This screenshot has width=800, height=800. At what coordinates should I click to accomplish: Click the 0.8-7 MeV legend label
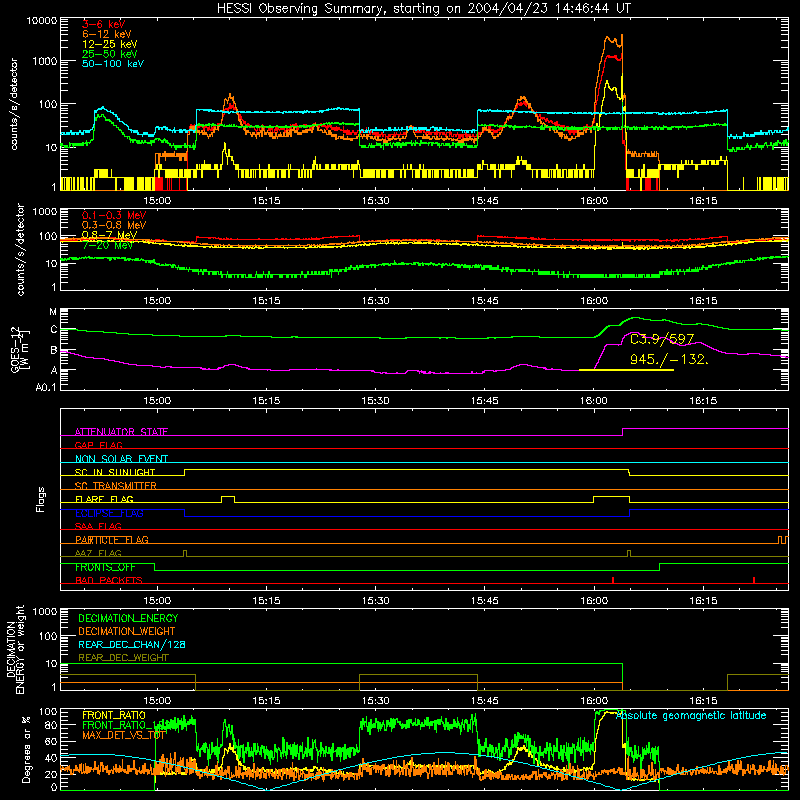(x=109, y=235)
